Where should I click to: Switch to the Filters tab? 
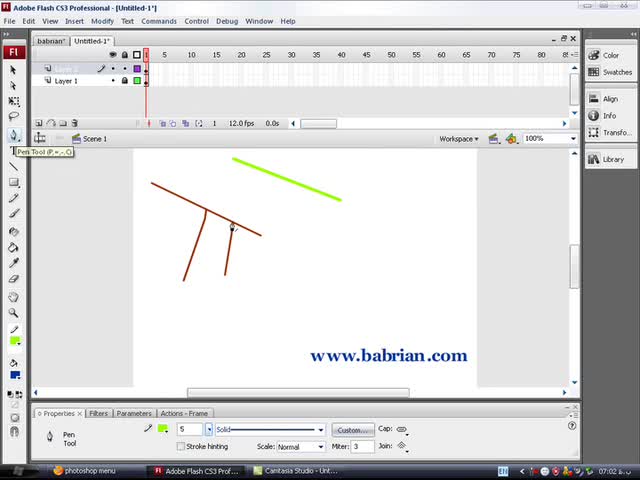tap(98, 413)
